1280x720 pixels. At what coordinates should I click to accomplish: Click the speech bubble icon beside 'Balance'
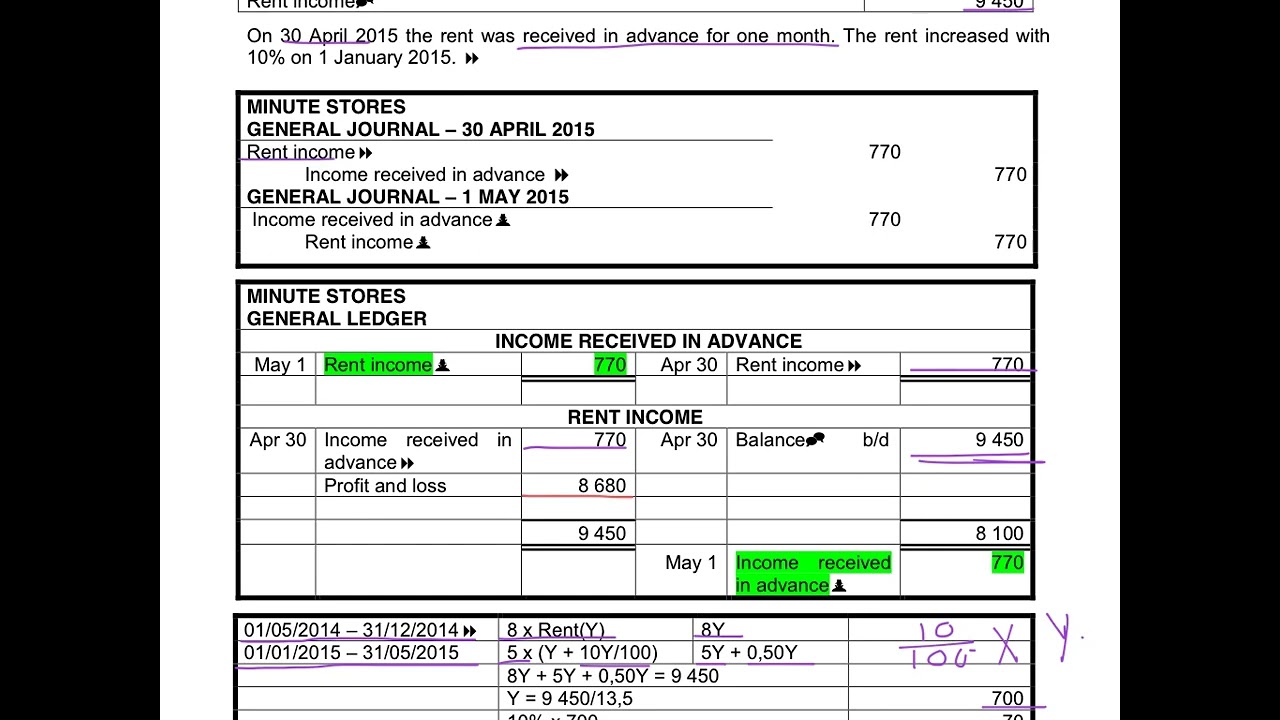[x=815, y=440]
